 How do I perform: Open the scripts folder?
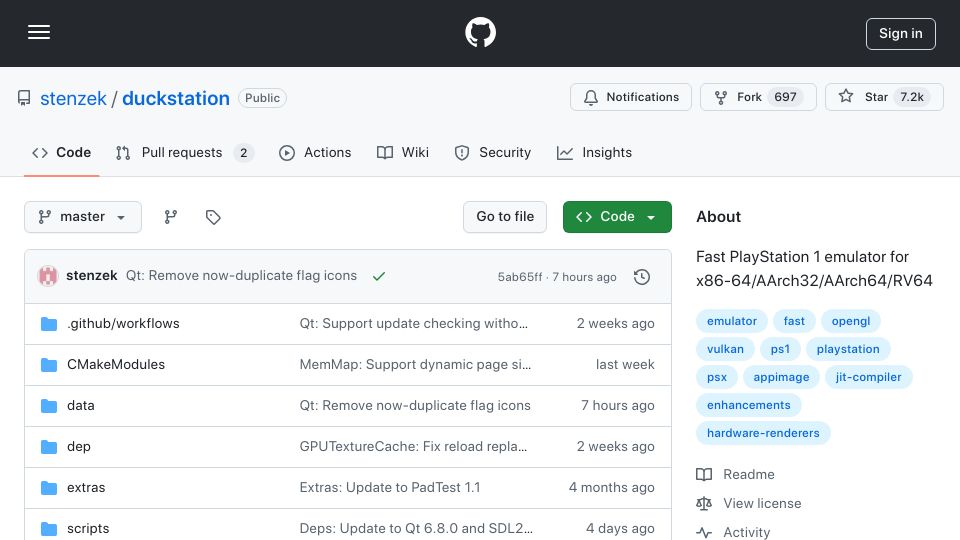click(x=88, y=528)
